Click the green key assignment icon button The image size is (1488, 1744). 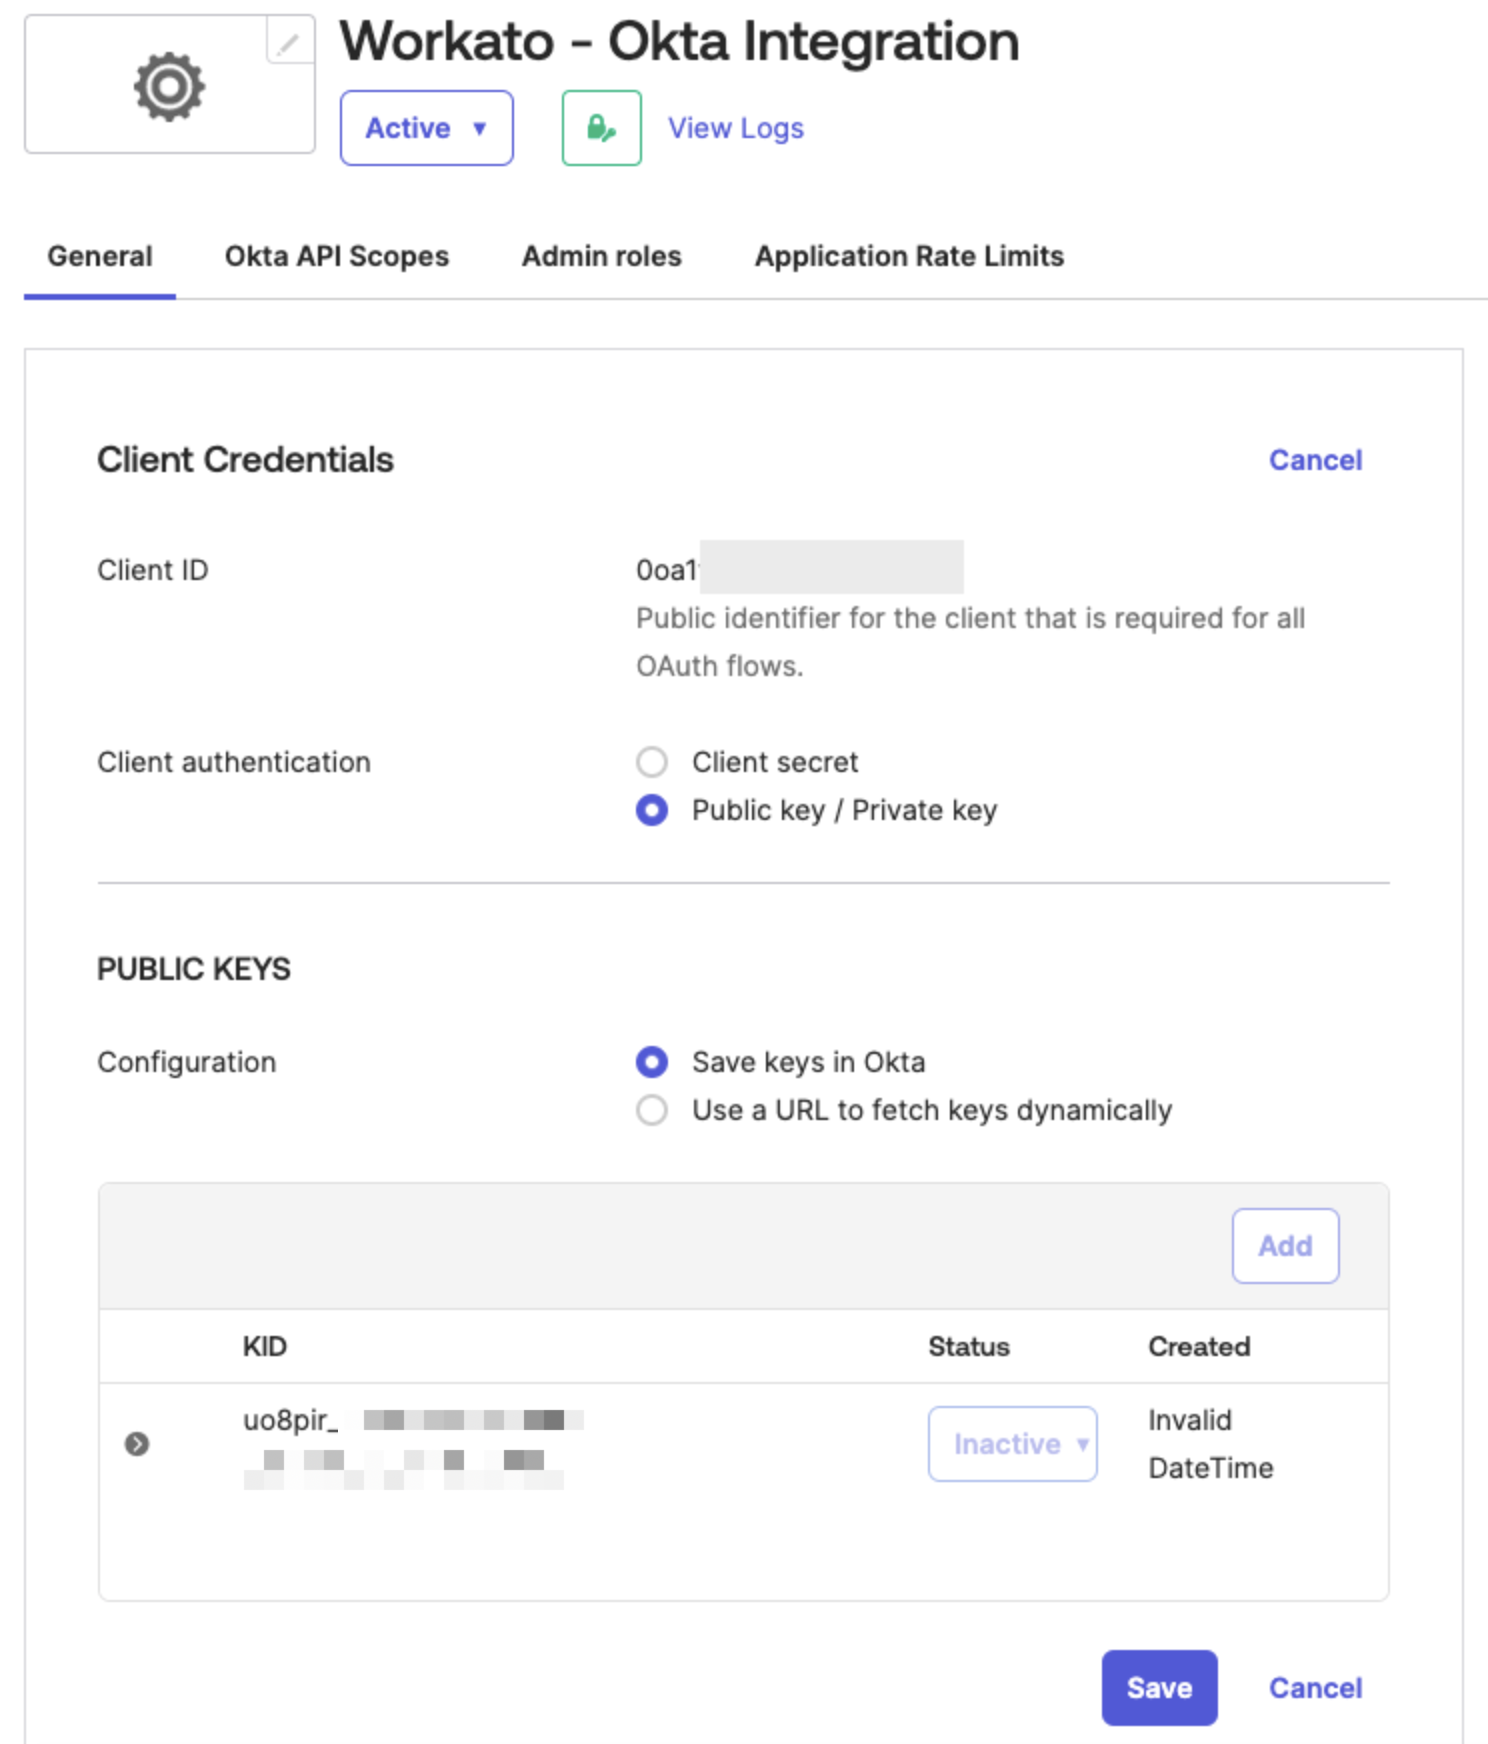click(601, 128)
